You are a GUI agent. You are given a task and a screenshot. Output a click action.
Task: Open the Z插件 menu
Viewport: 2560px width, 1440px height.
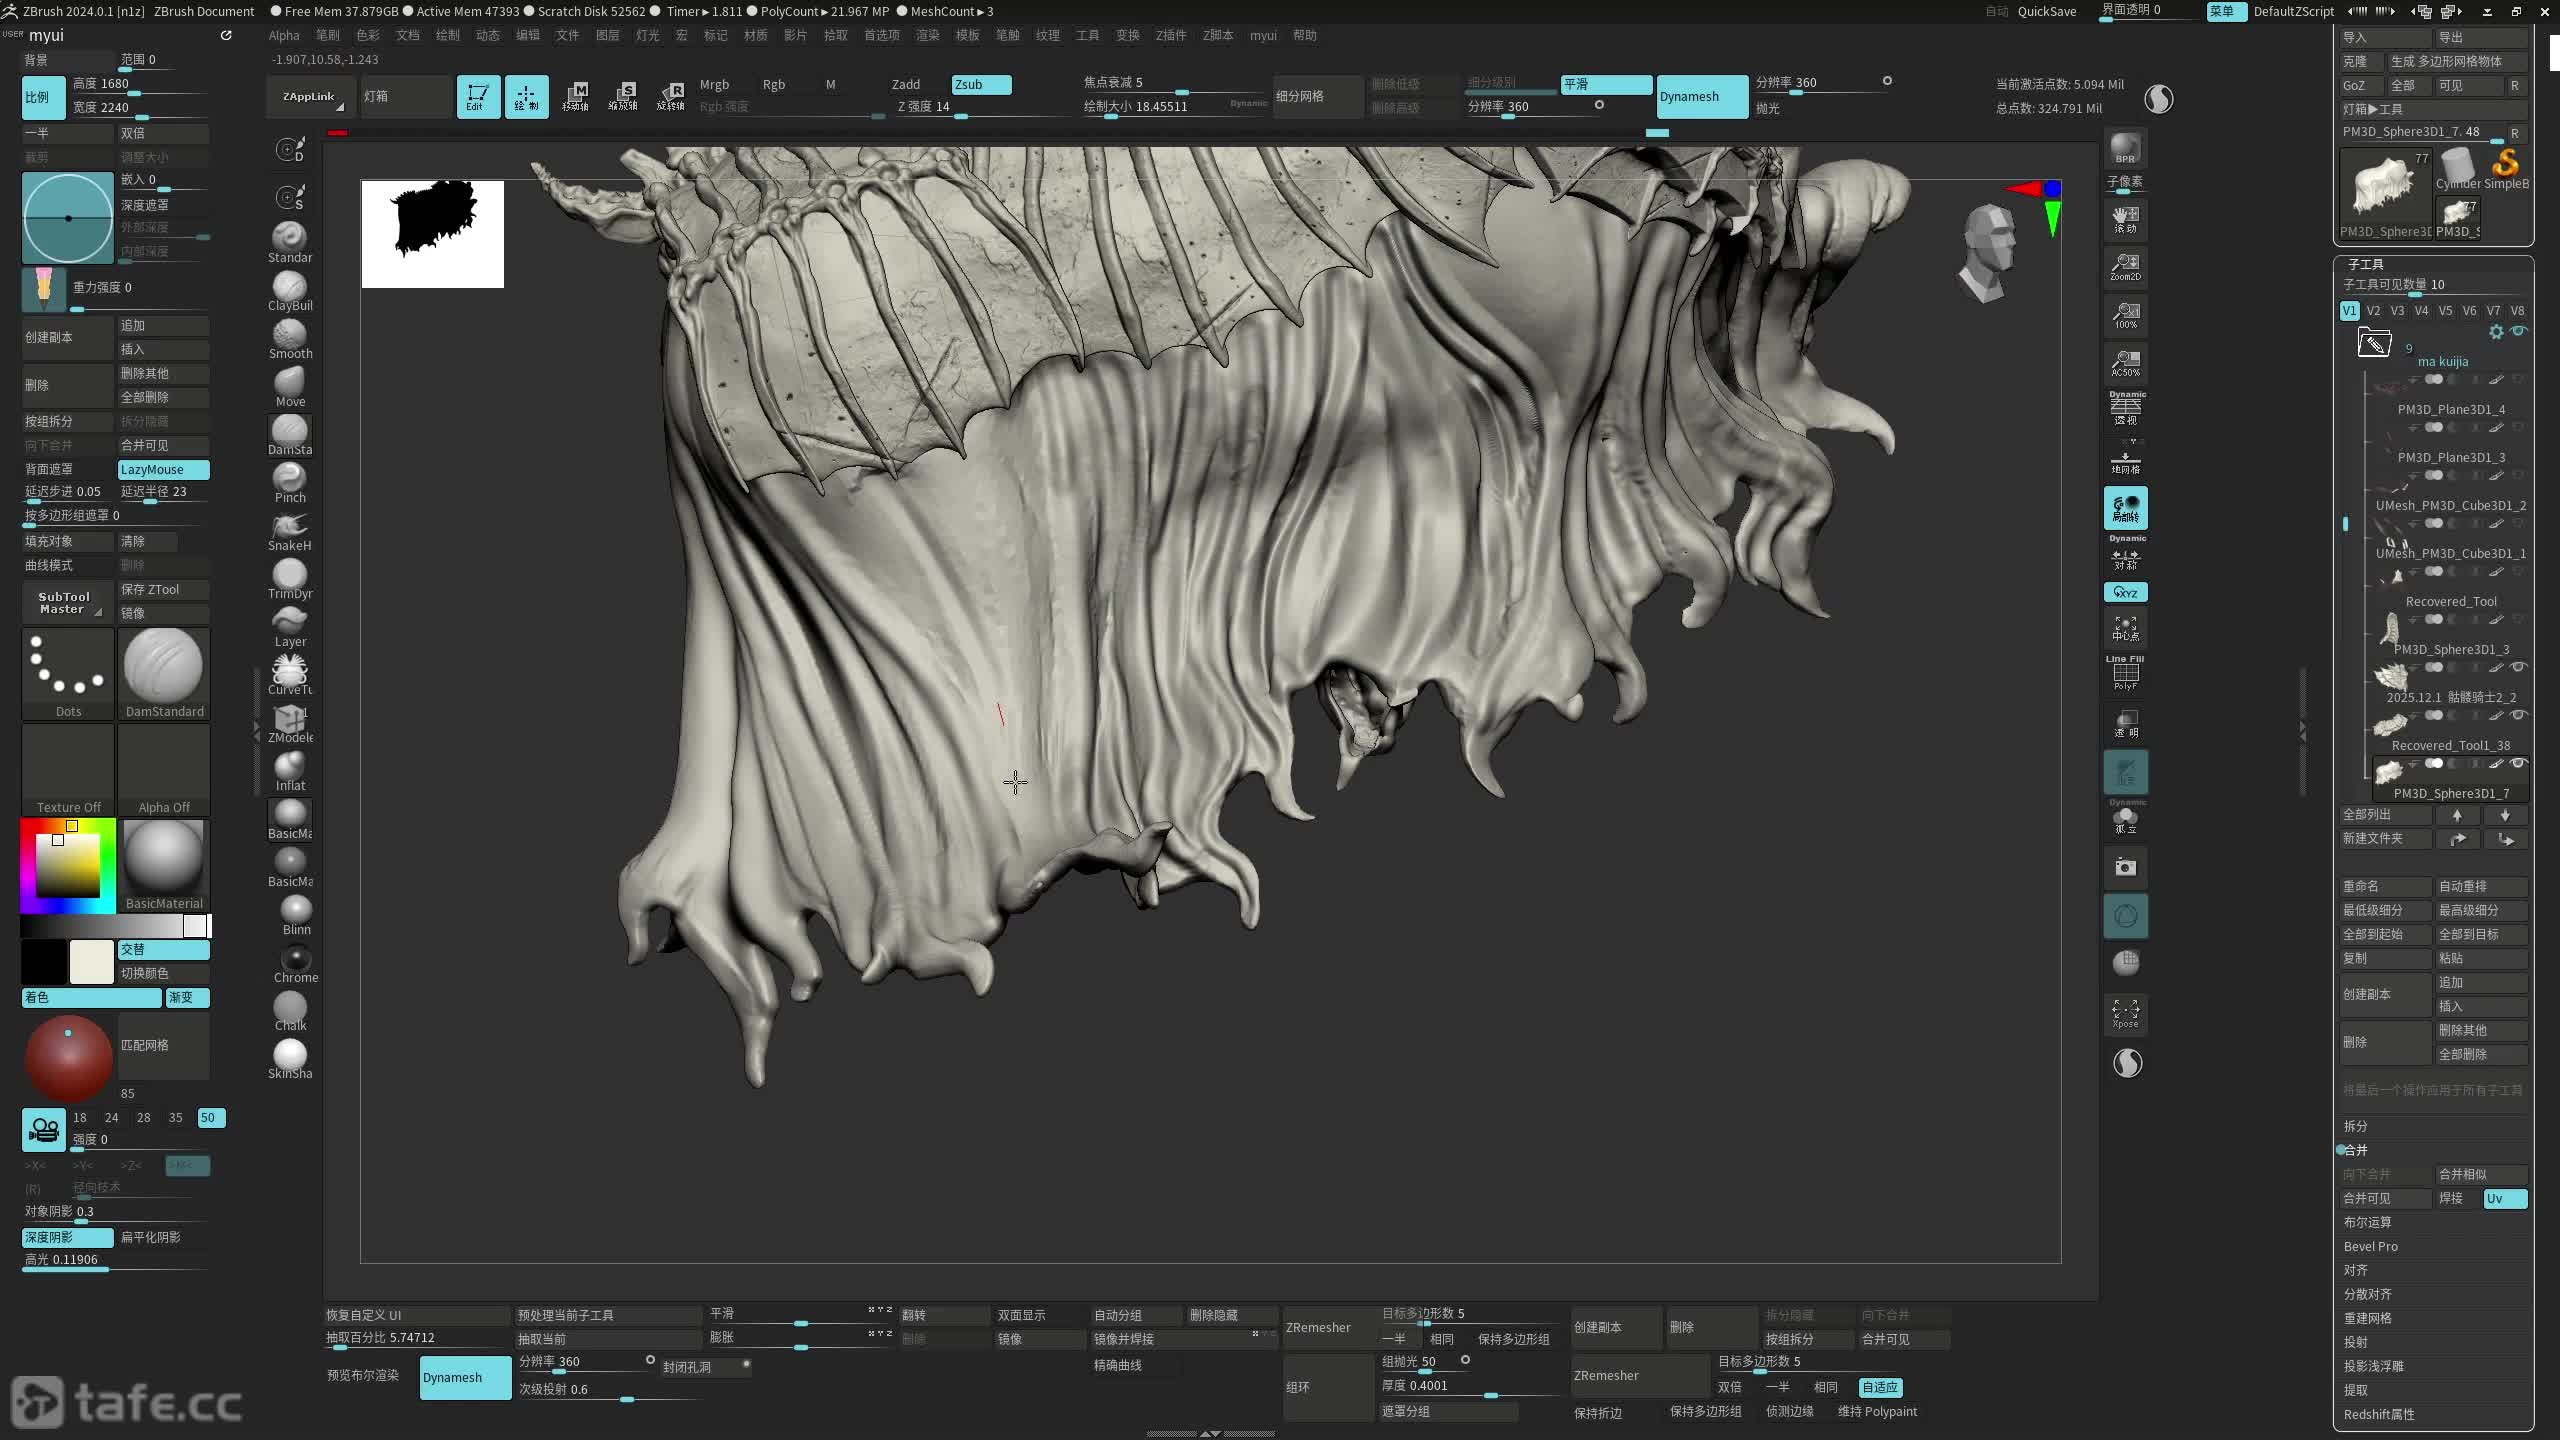point(1170,35)
